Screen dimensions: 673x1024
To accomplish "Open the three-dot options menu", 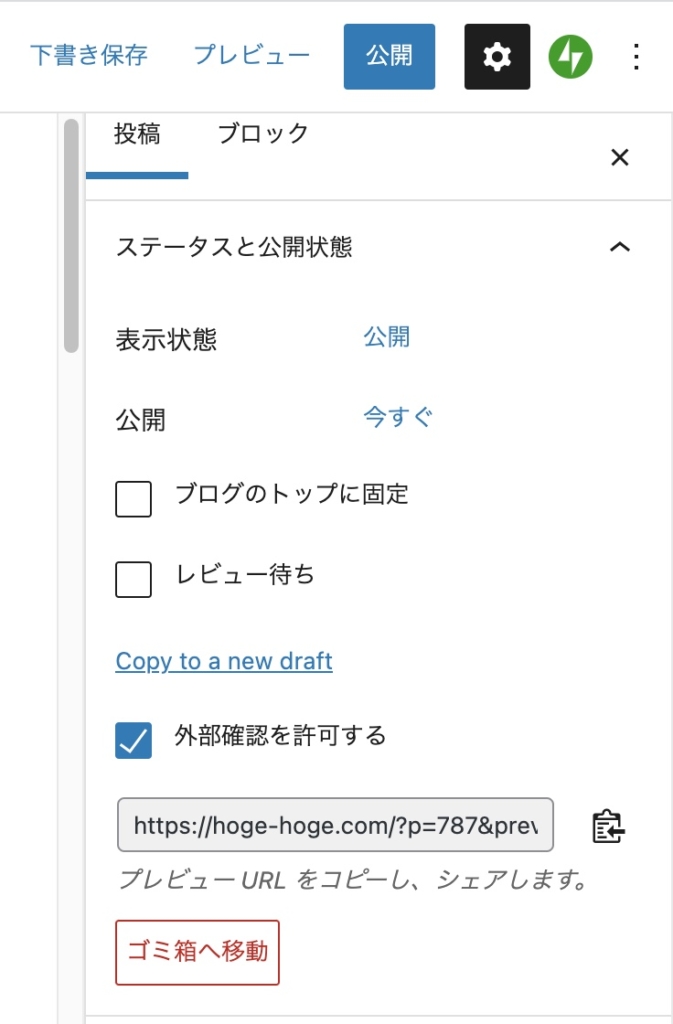I will (637, 57).
